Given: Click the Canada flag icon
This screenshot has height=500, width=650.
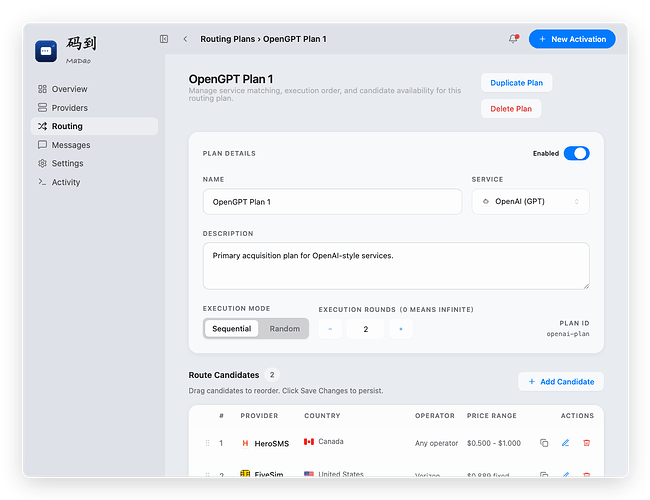Looking at the screenshot, I should tap(309, 442).
